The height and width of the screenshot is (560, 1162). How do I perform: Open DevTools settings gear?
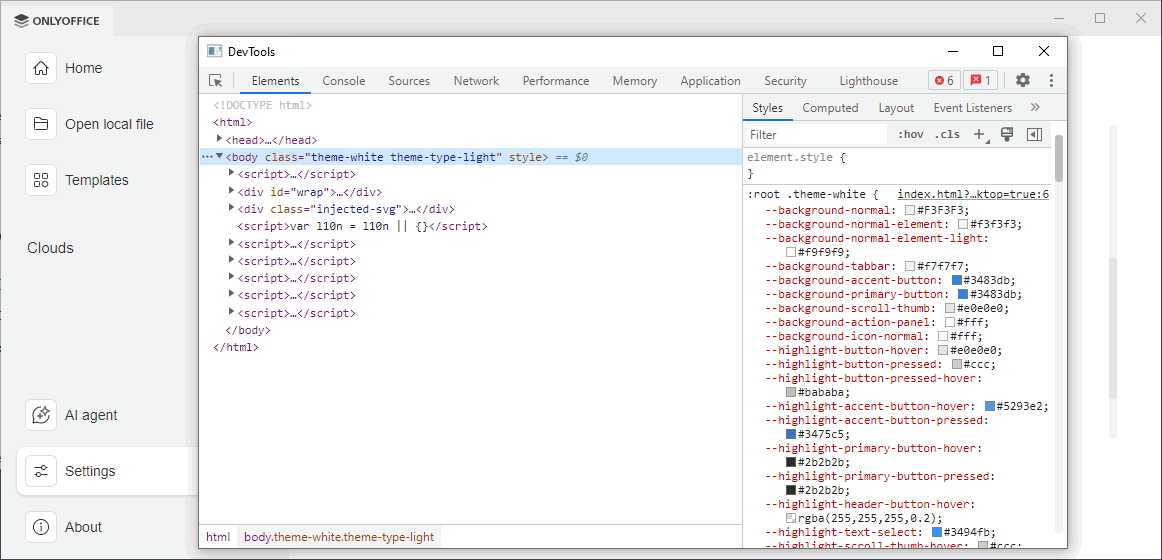click(x=1023, y=81)
